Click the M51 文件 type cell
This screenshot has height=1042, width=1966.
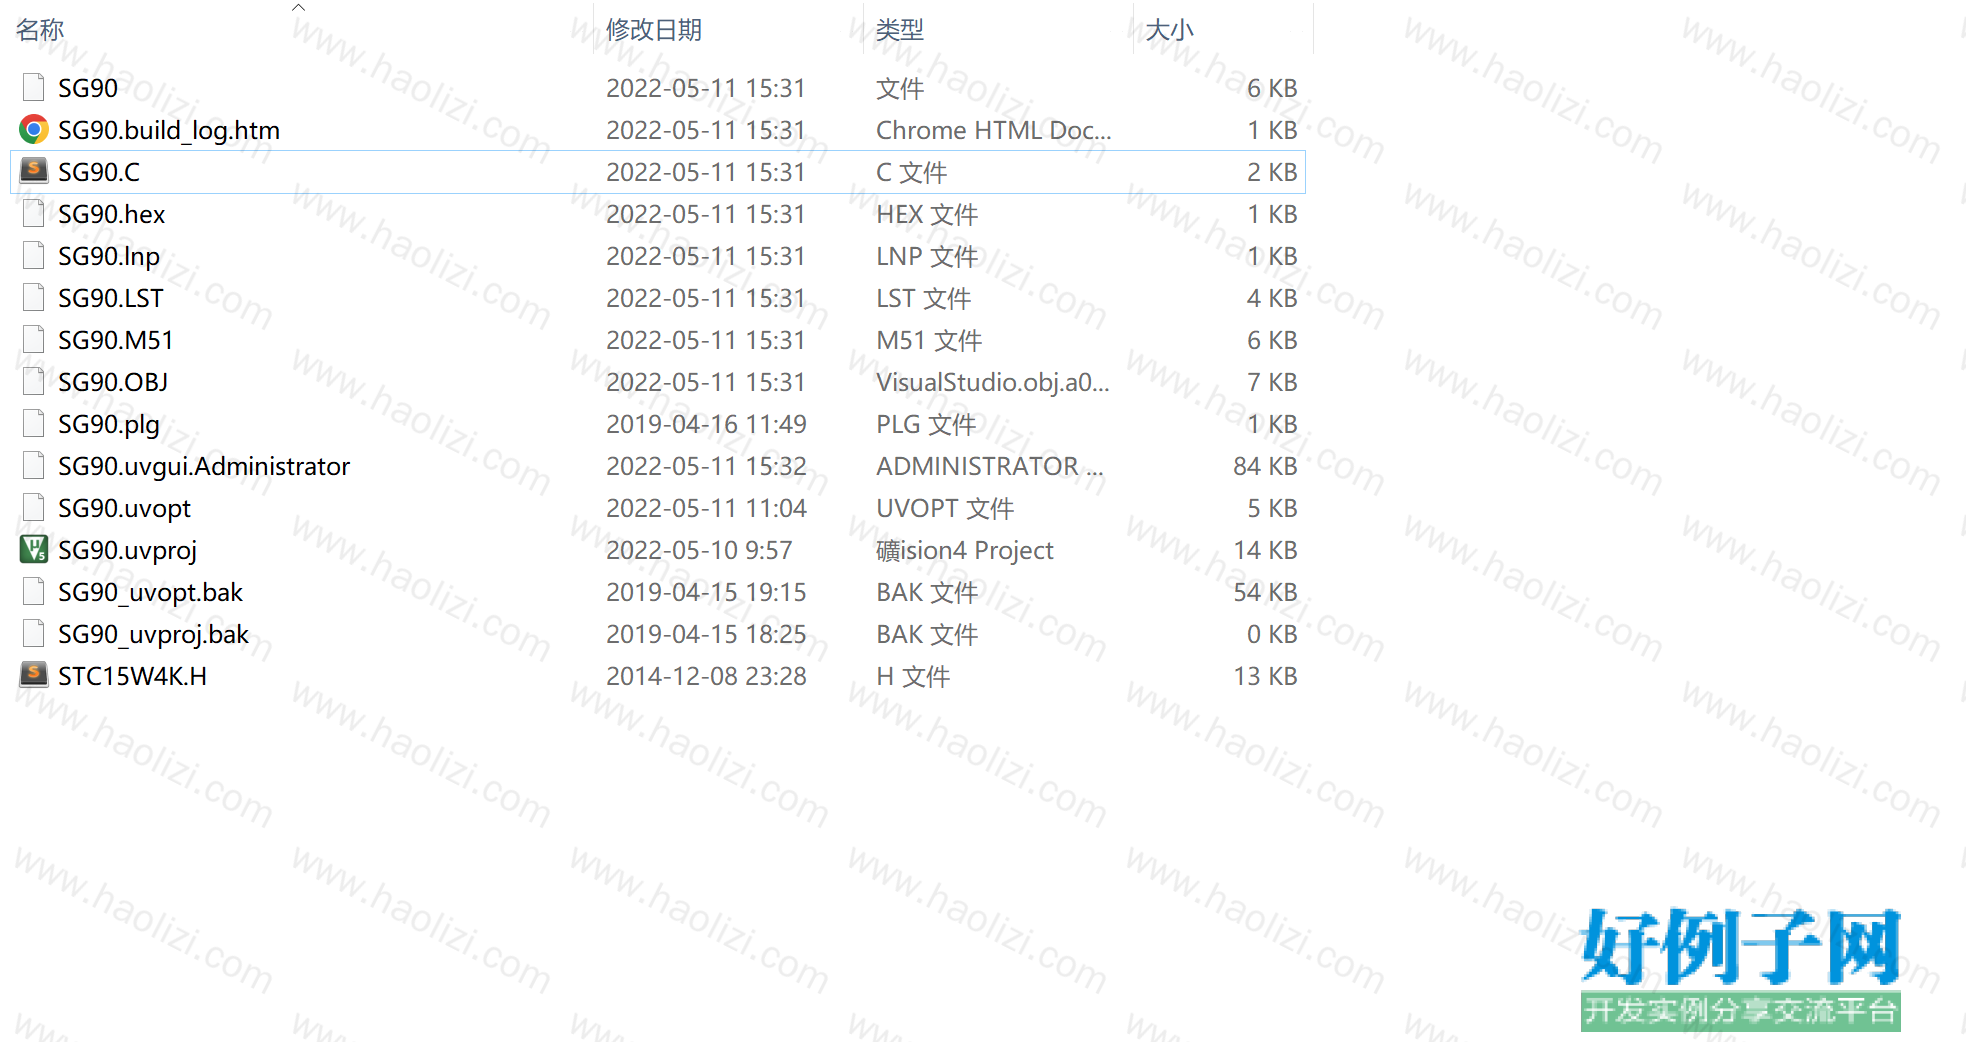(929, 340)
